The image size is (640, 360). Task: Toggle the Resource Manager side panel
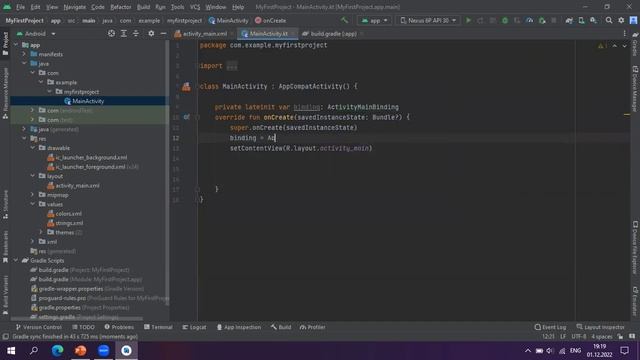5,93
